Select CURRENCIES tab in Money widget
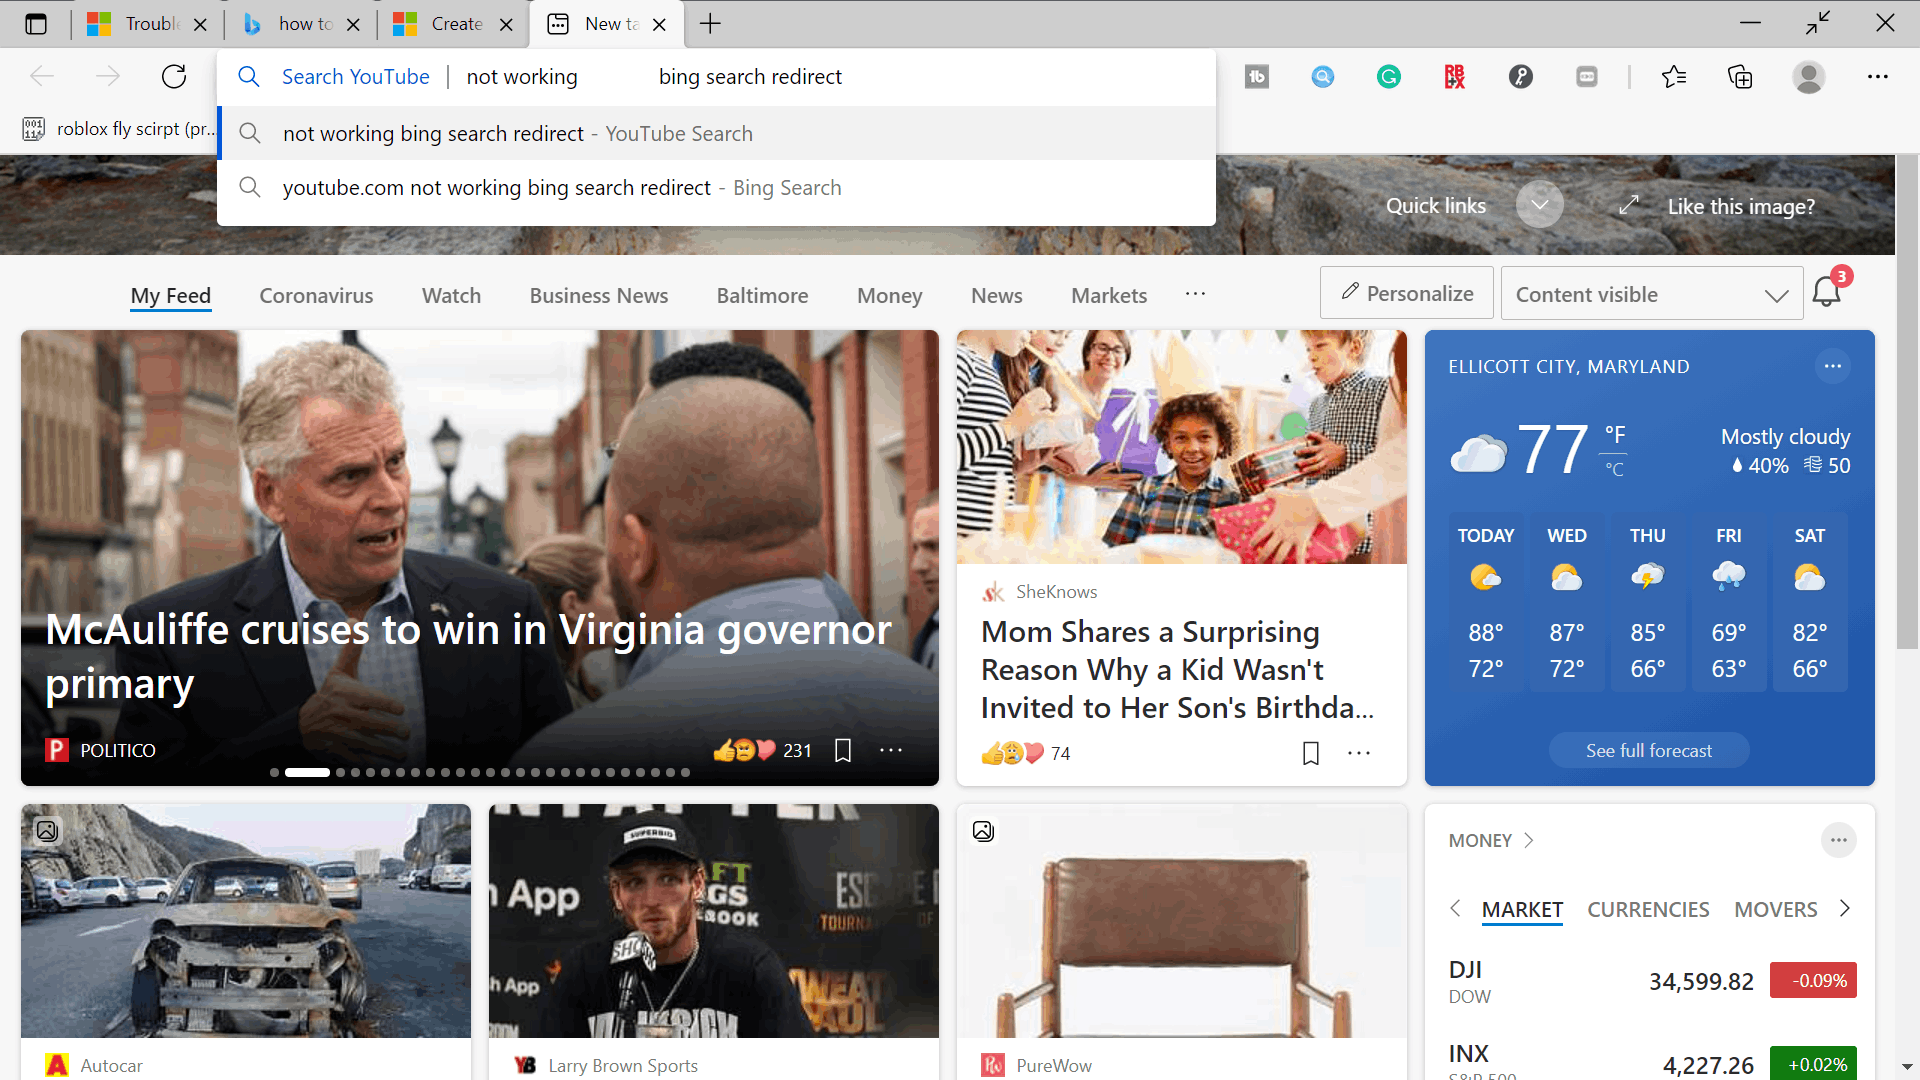 pos(1648,909)
